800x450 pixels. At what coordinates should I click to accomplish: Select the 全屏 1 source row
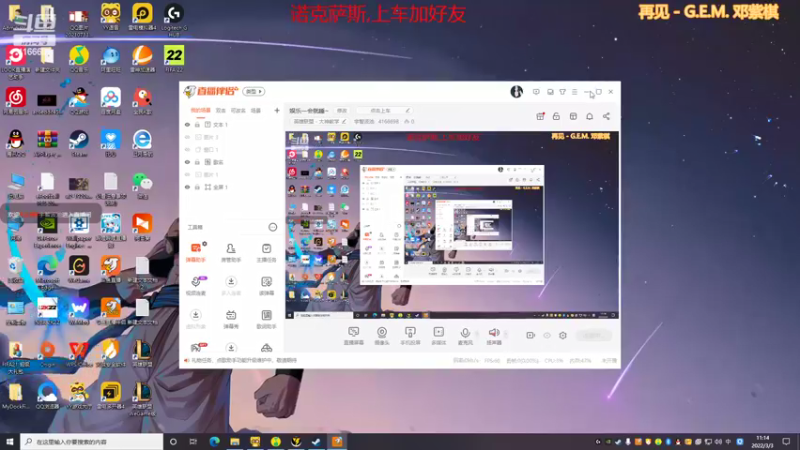232,187
